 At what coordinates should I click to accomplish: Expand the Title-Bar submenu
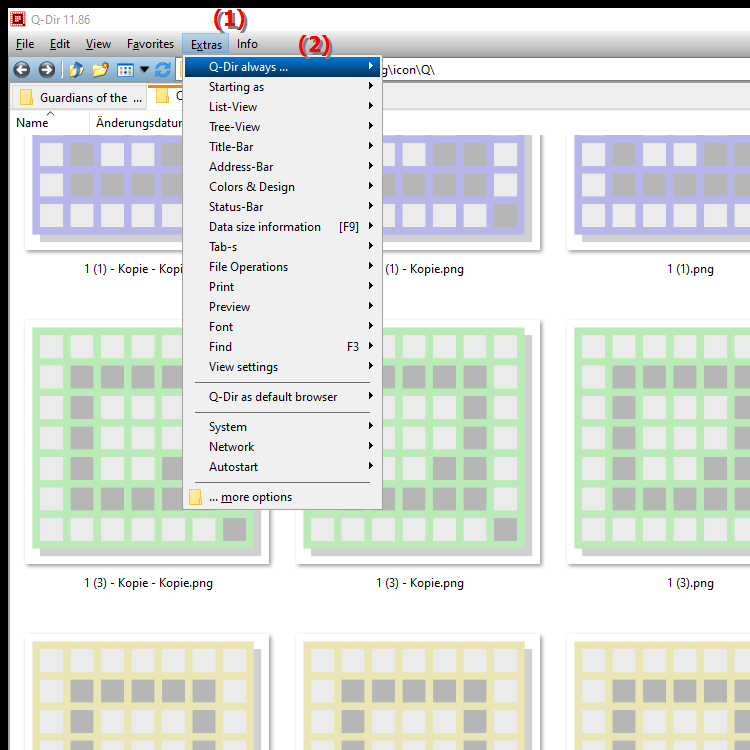coord(282,147)
